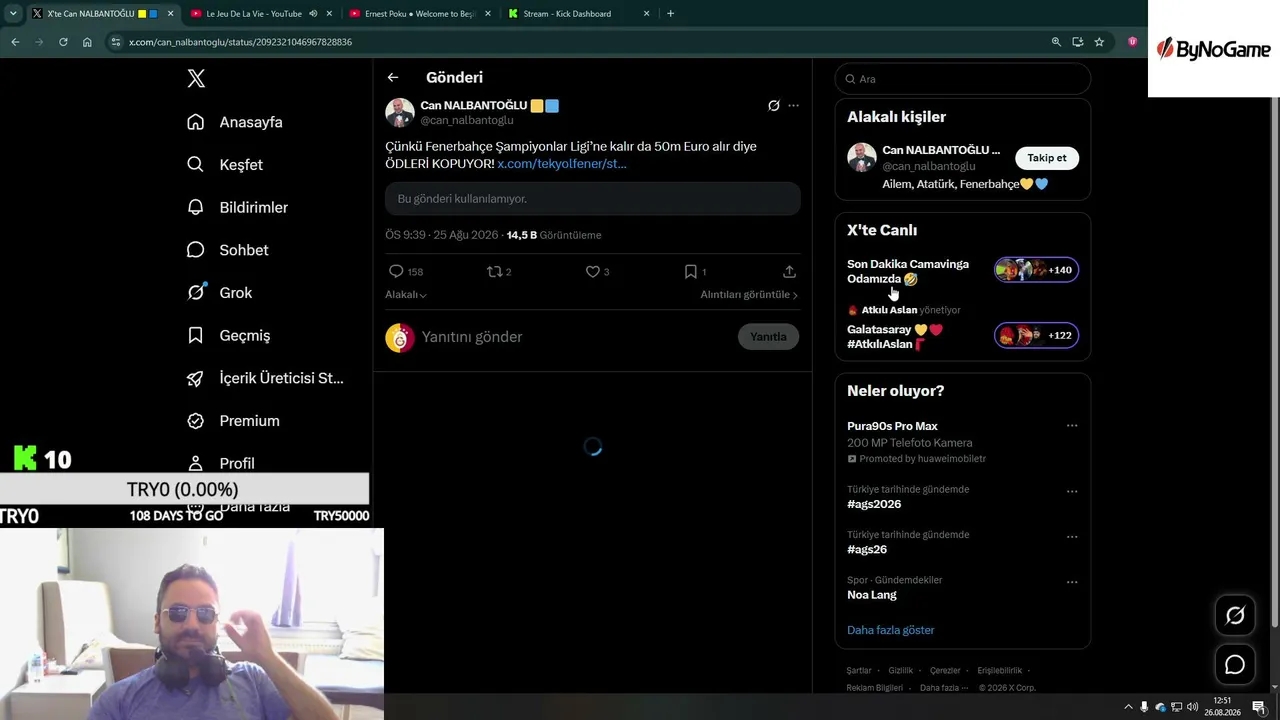This screenshot has width=1280, height=720.
Task: Open Windows notification center icon
Action: (x=1259, y=707)
